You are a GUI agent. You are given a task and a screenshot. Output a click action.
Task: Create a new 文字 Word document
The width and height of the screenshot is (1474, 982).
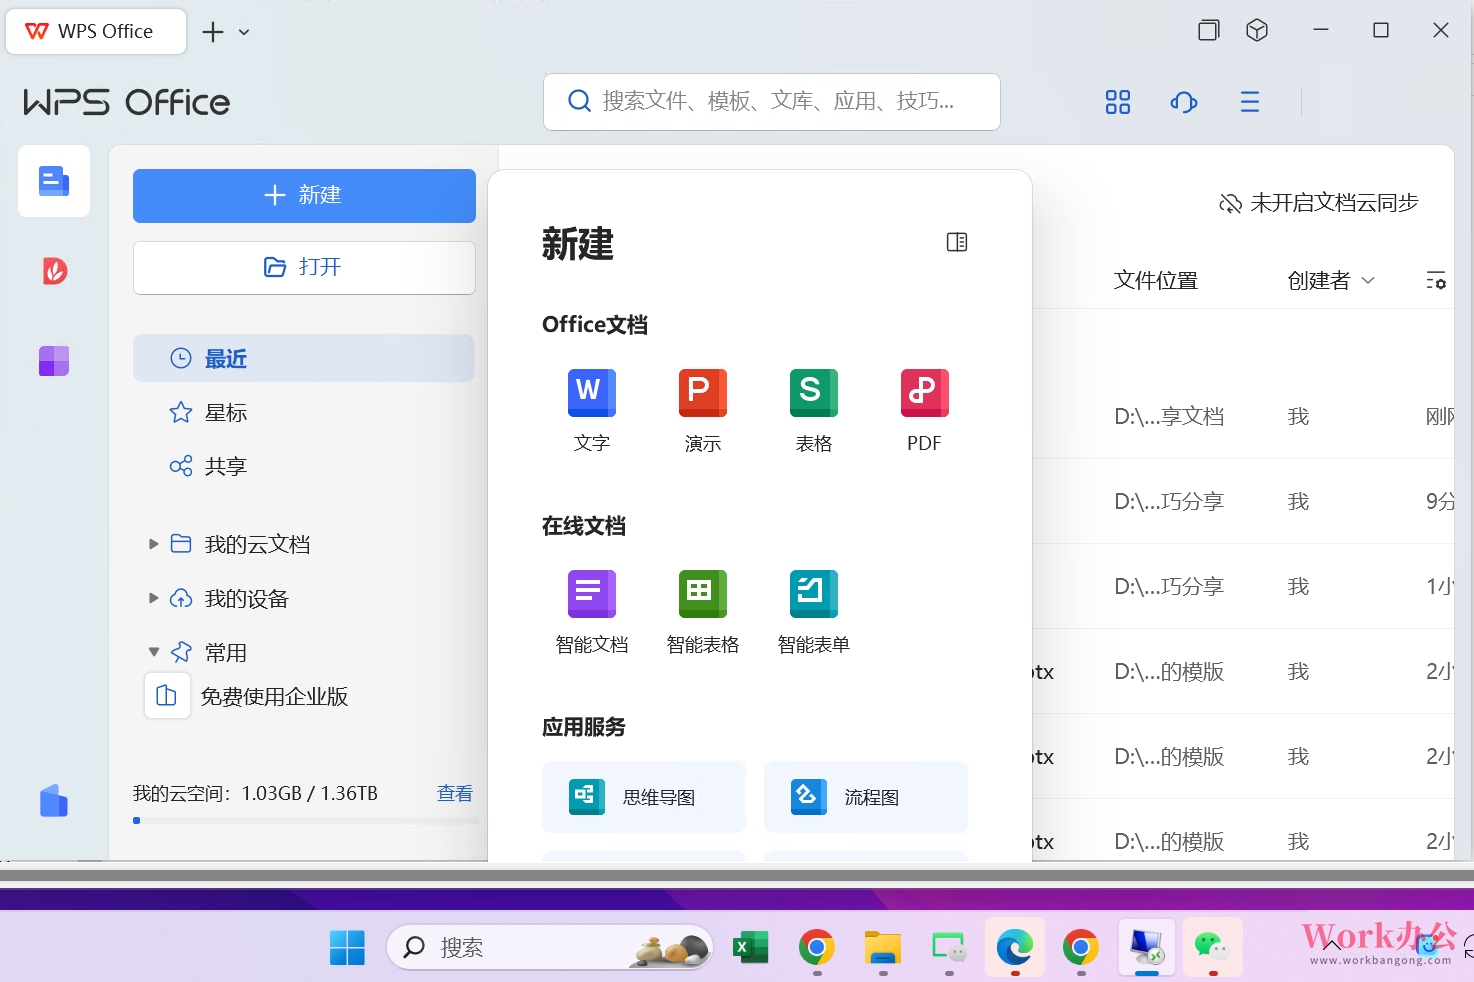(x=591, y=411)
